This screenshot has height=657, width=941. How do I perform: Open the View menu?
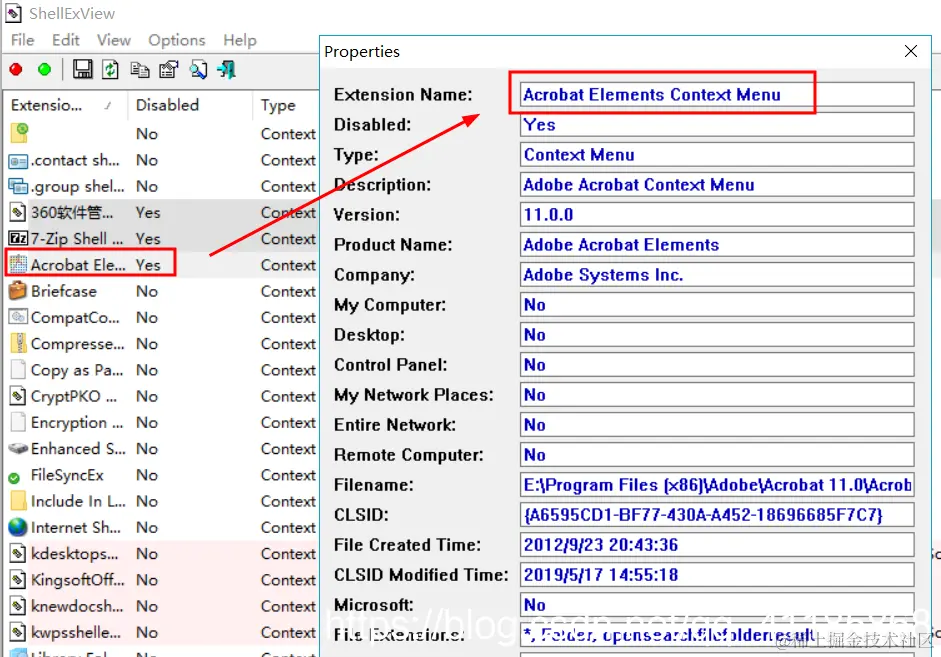113,40
